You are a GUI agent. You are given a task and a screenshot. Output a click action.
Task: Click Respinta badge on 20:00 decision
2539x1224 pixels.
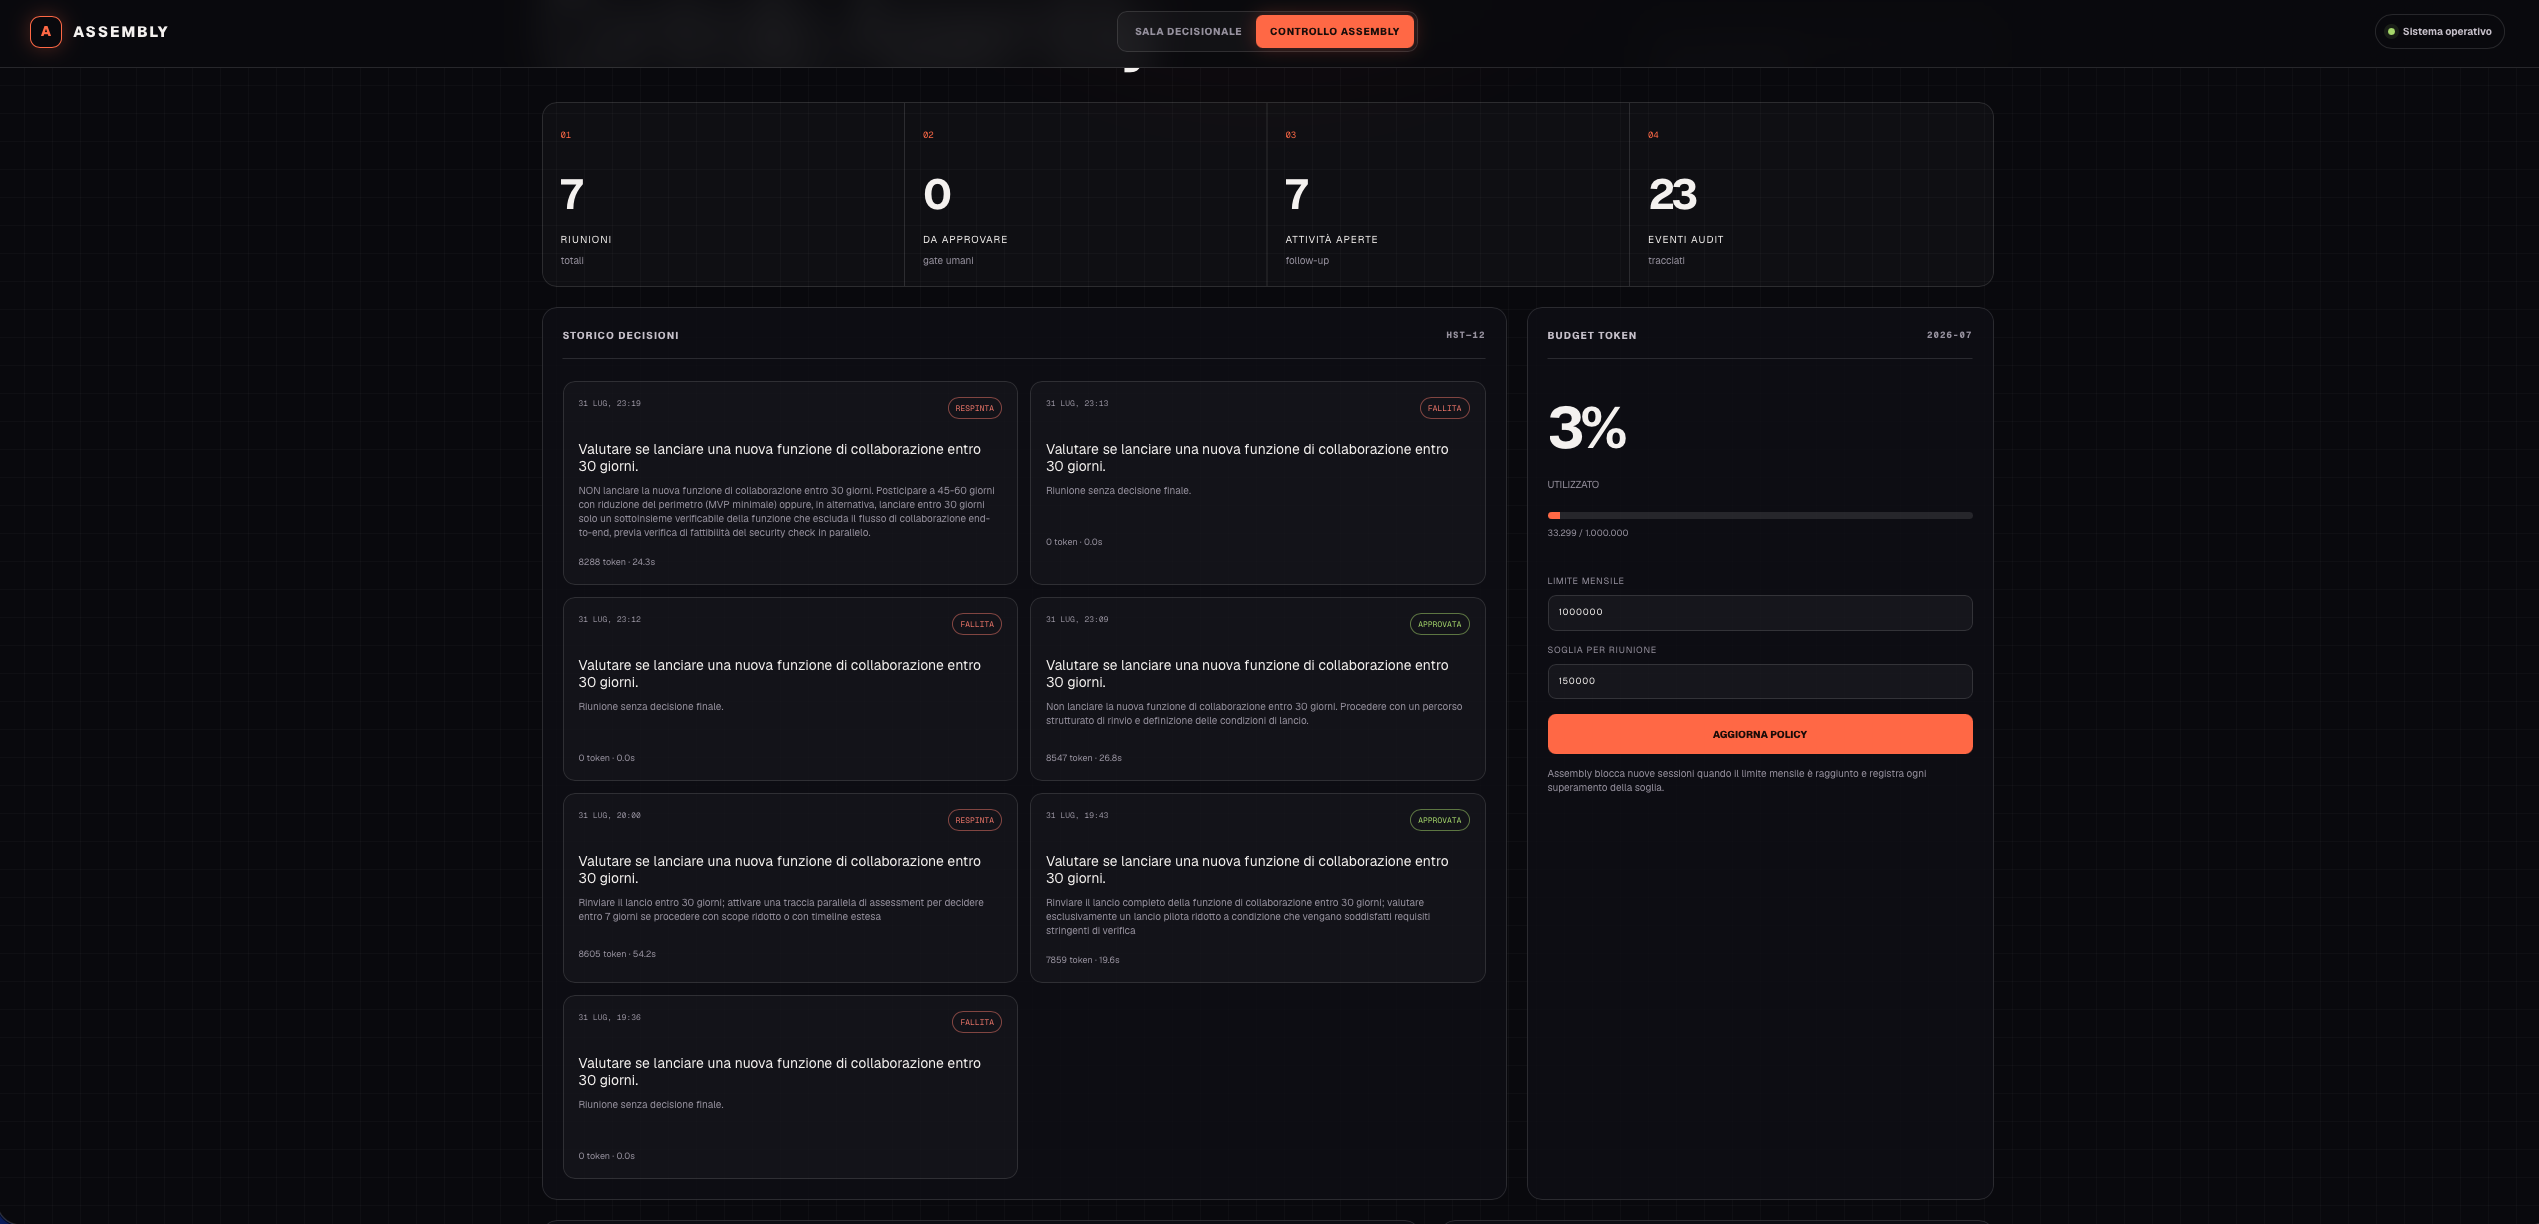click(x=974, y=820)
